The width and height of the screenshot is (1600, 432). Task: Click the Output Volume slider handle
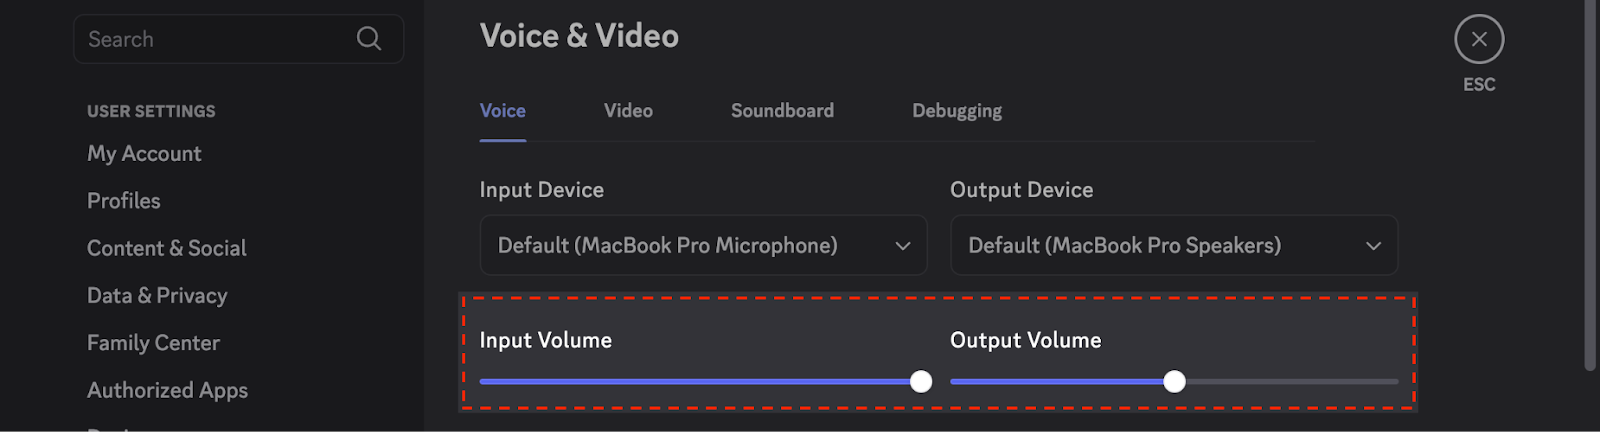1175,381
